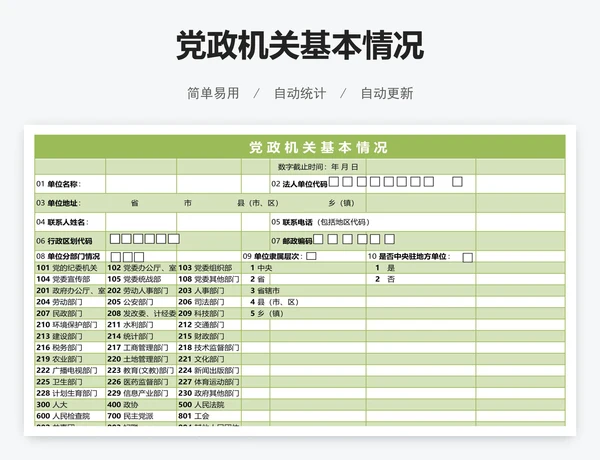
Task: Click the subtitle 自动更新
Action: 387,93
